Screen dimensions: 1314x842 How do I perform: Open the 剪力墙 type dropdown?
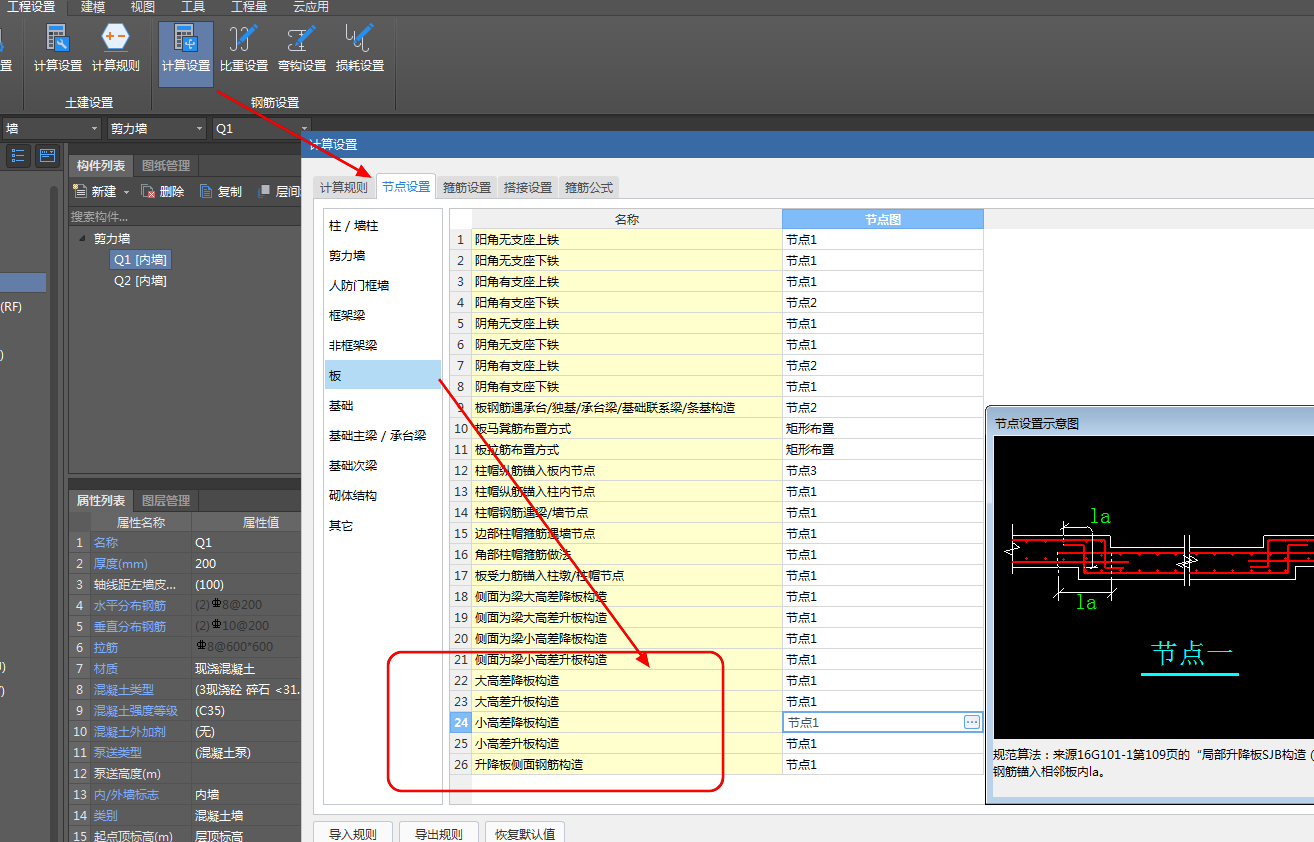click(157, 129)
